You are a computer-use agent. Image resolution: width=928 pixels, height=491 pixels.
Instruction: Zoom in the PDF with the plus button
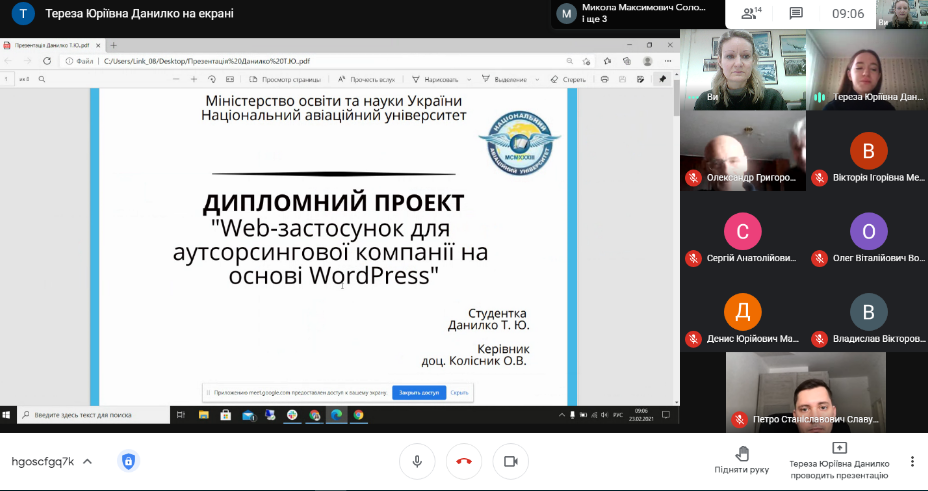[194, 79]
